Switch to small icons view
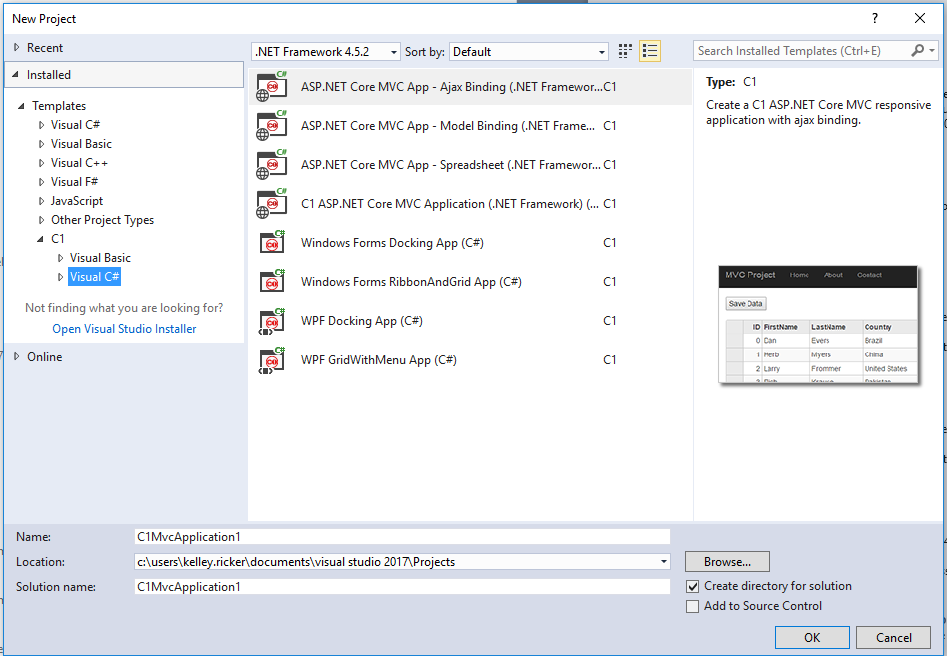Viewport: 947px width, 656px height. (x=626, y=51)
